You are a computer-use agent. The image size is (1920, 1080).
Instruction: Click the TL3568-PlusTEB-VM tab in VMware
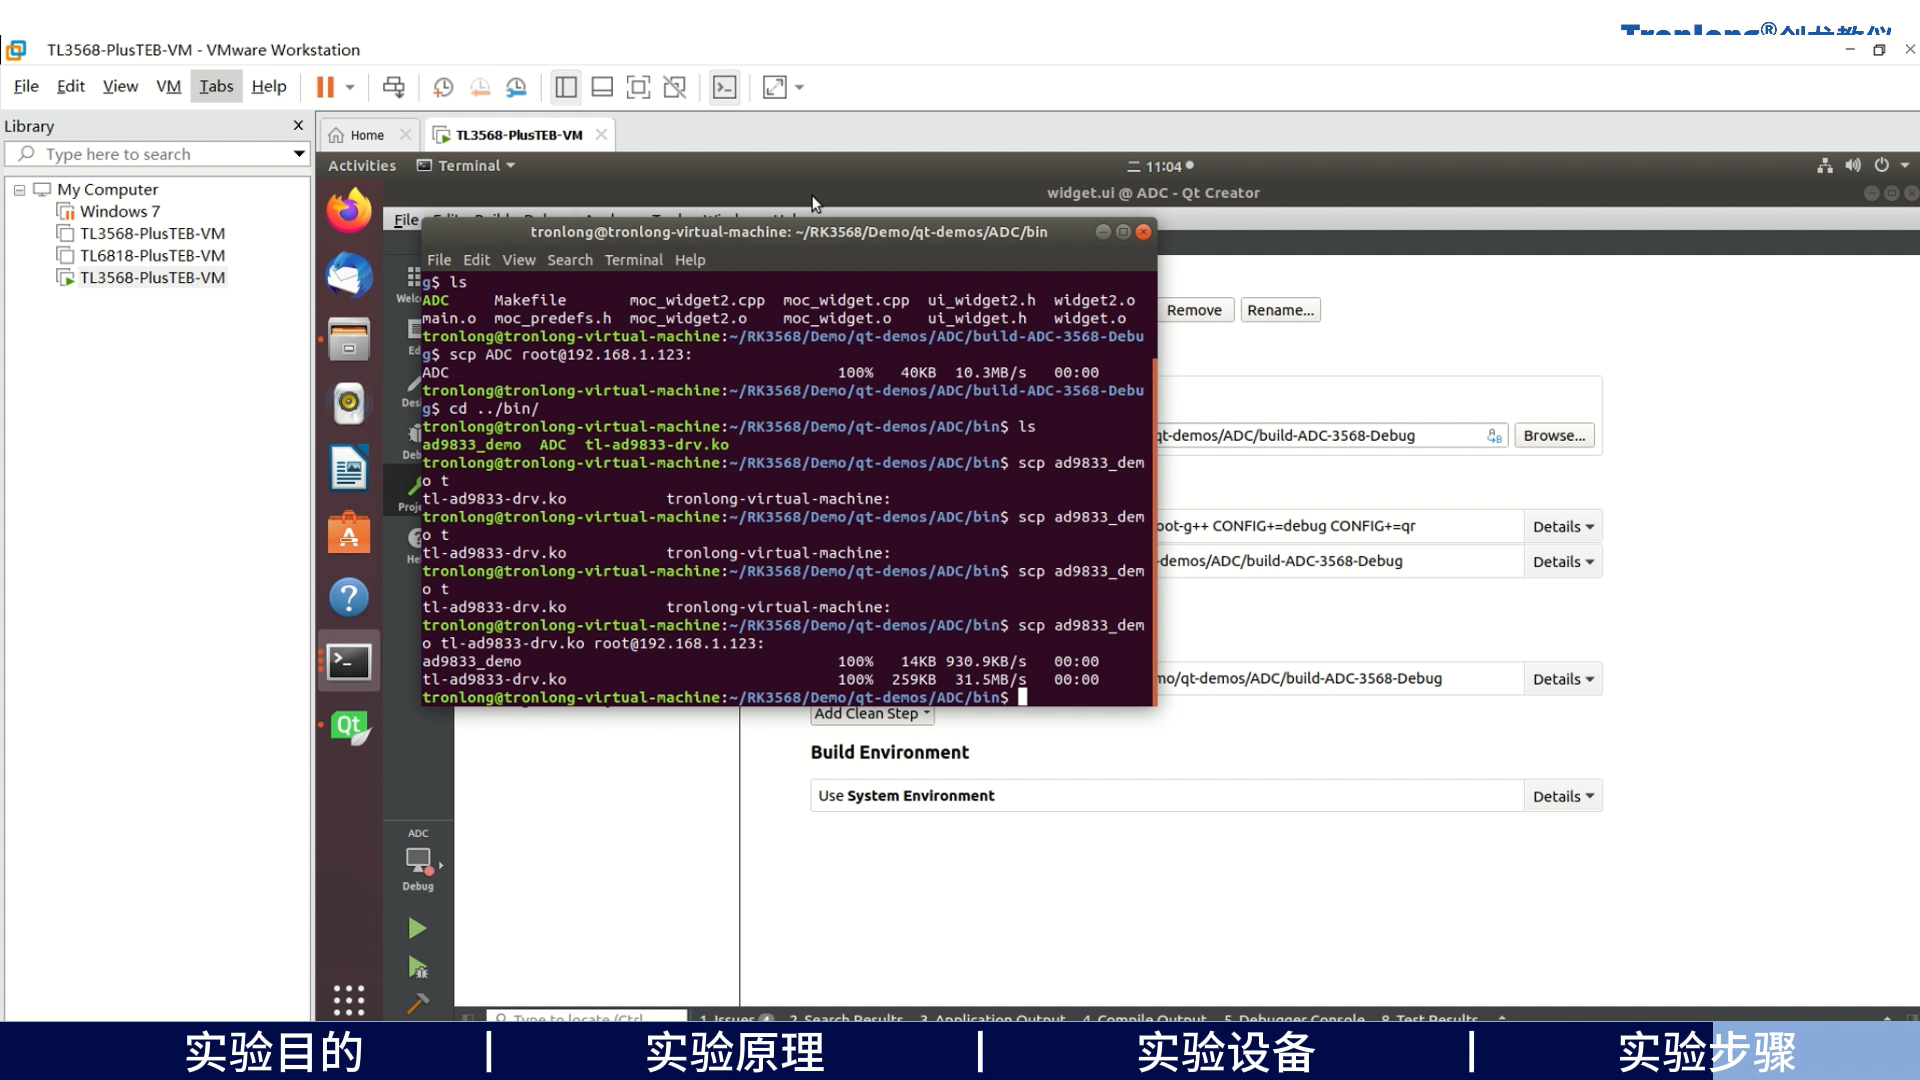point(518,133)
